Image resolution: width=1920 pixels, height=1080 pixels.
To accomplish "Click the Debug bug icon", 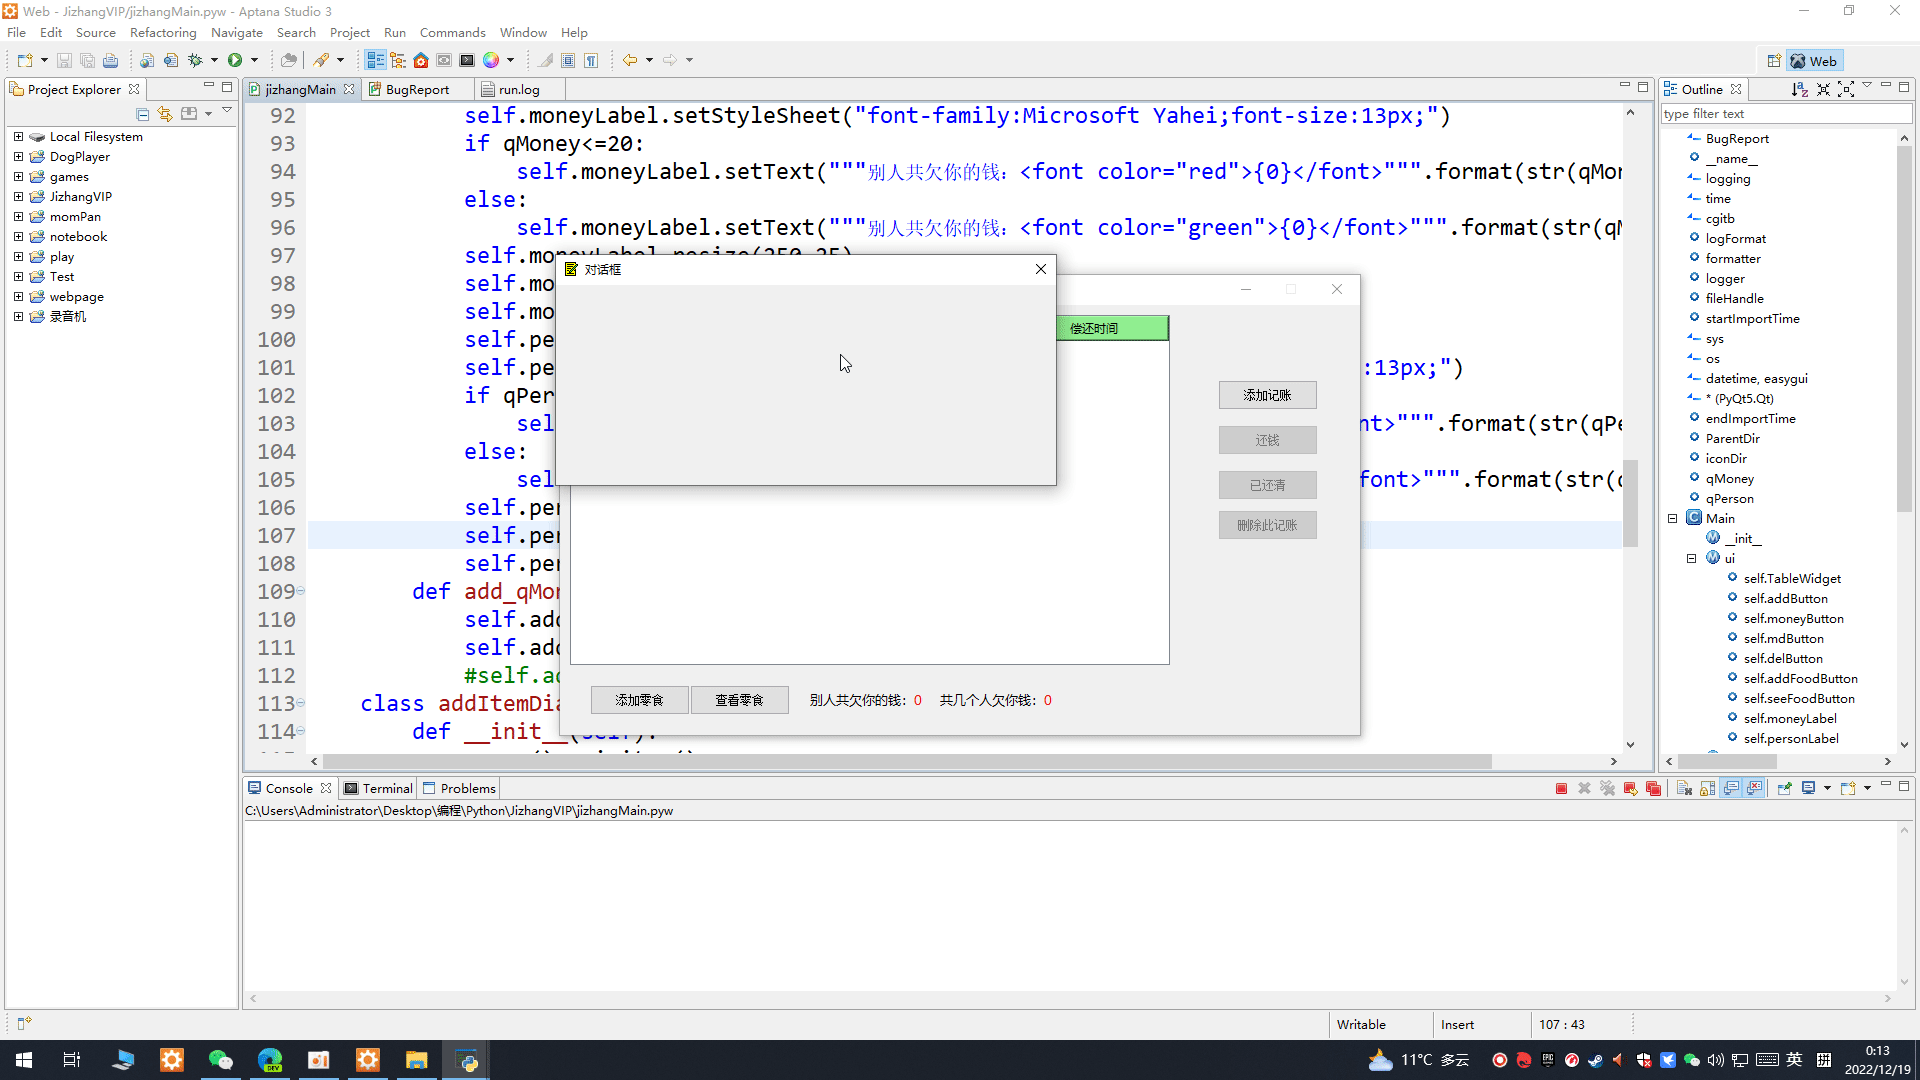I will pyautogui.click(x=196, y=60).
